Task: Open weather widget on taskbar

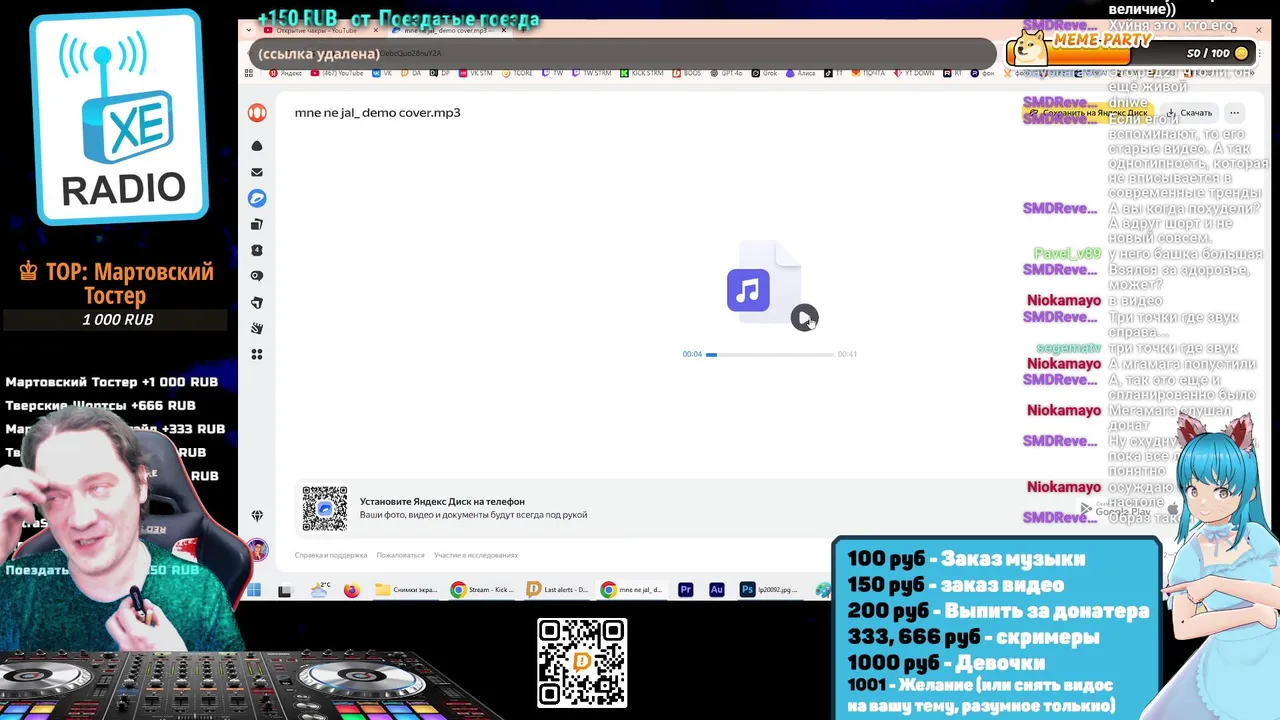Action: tap(320, 590)
